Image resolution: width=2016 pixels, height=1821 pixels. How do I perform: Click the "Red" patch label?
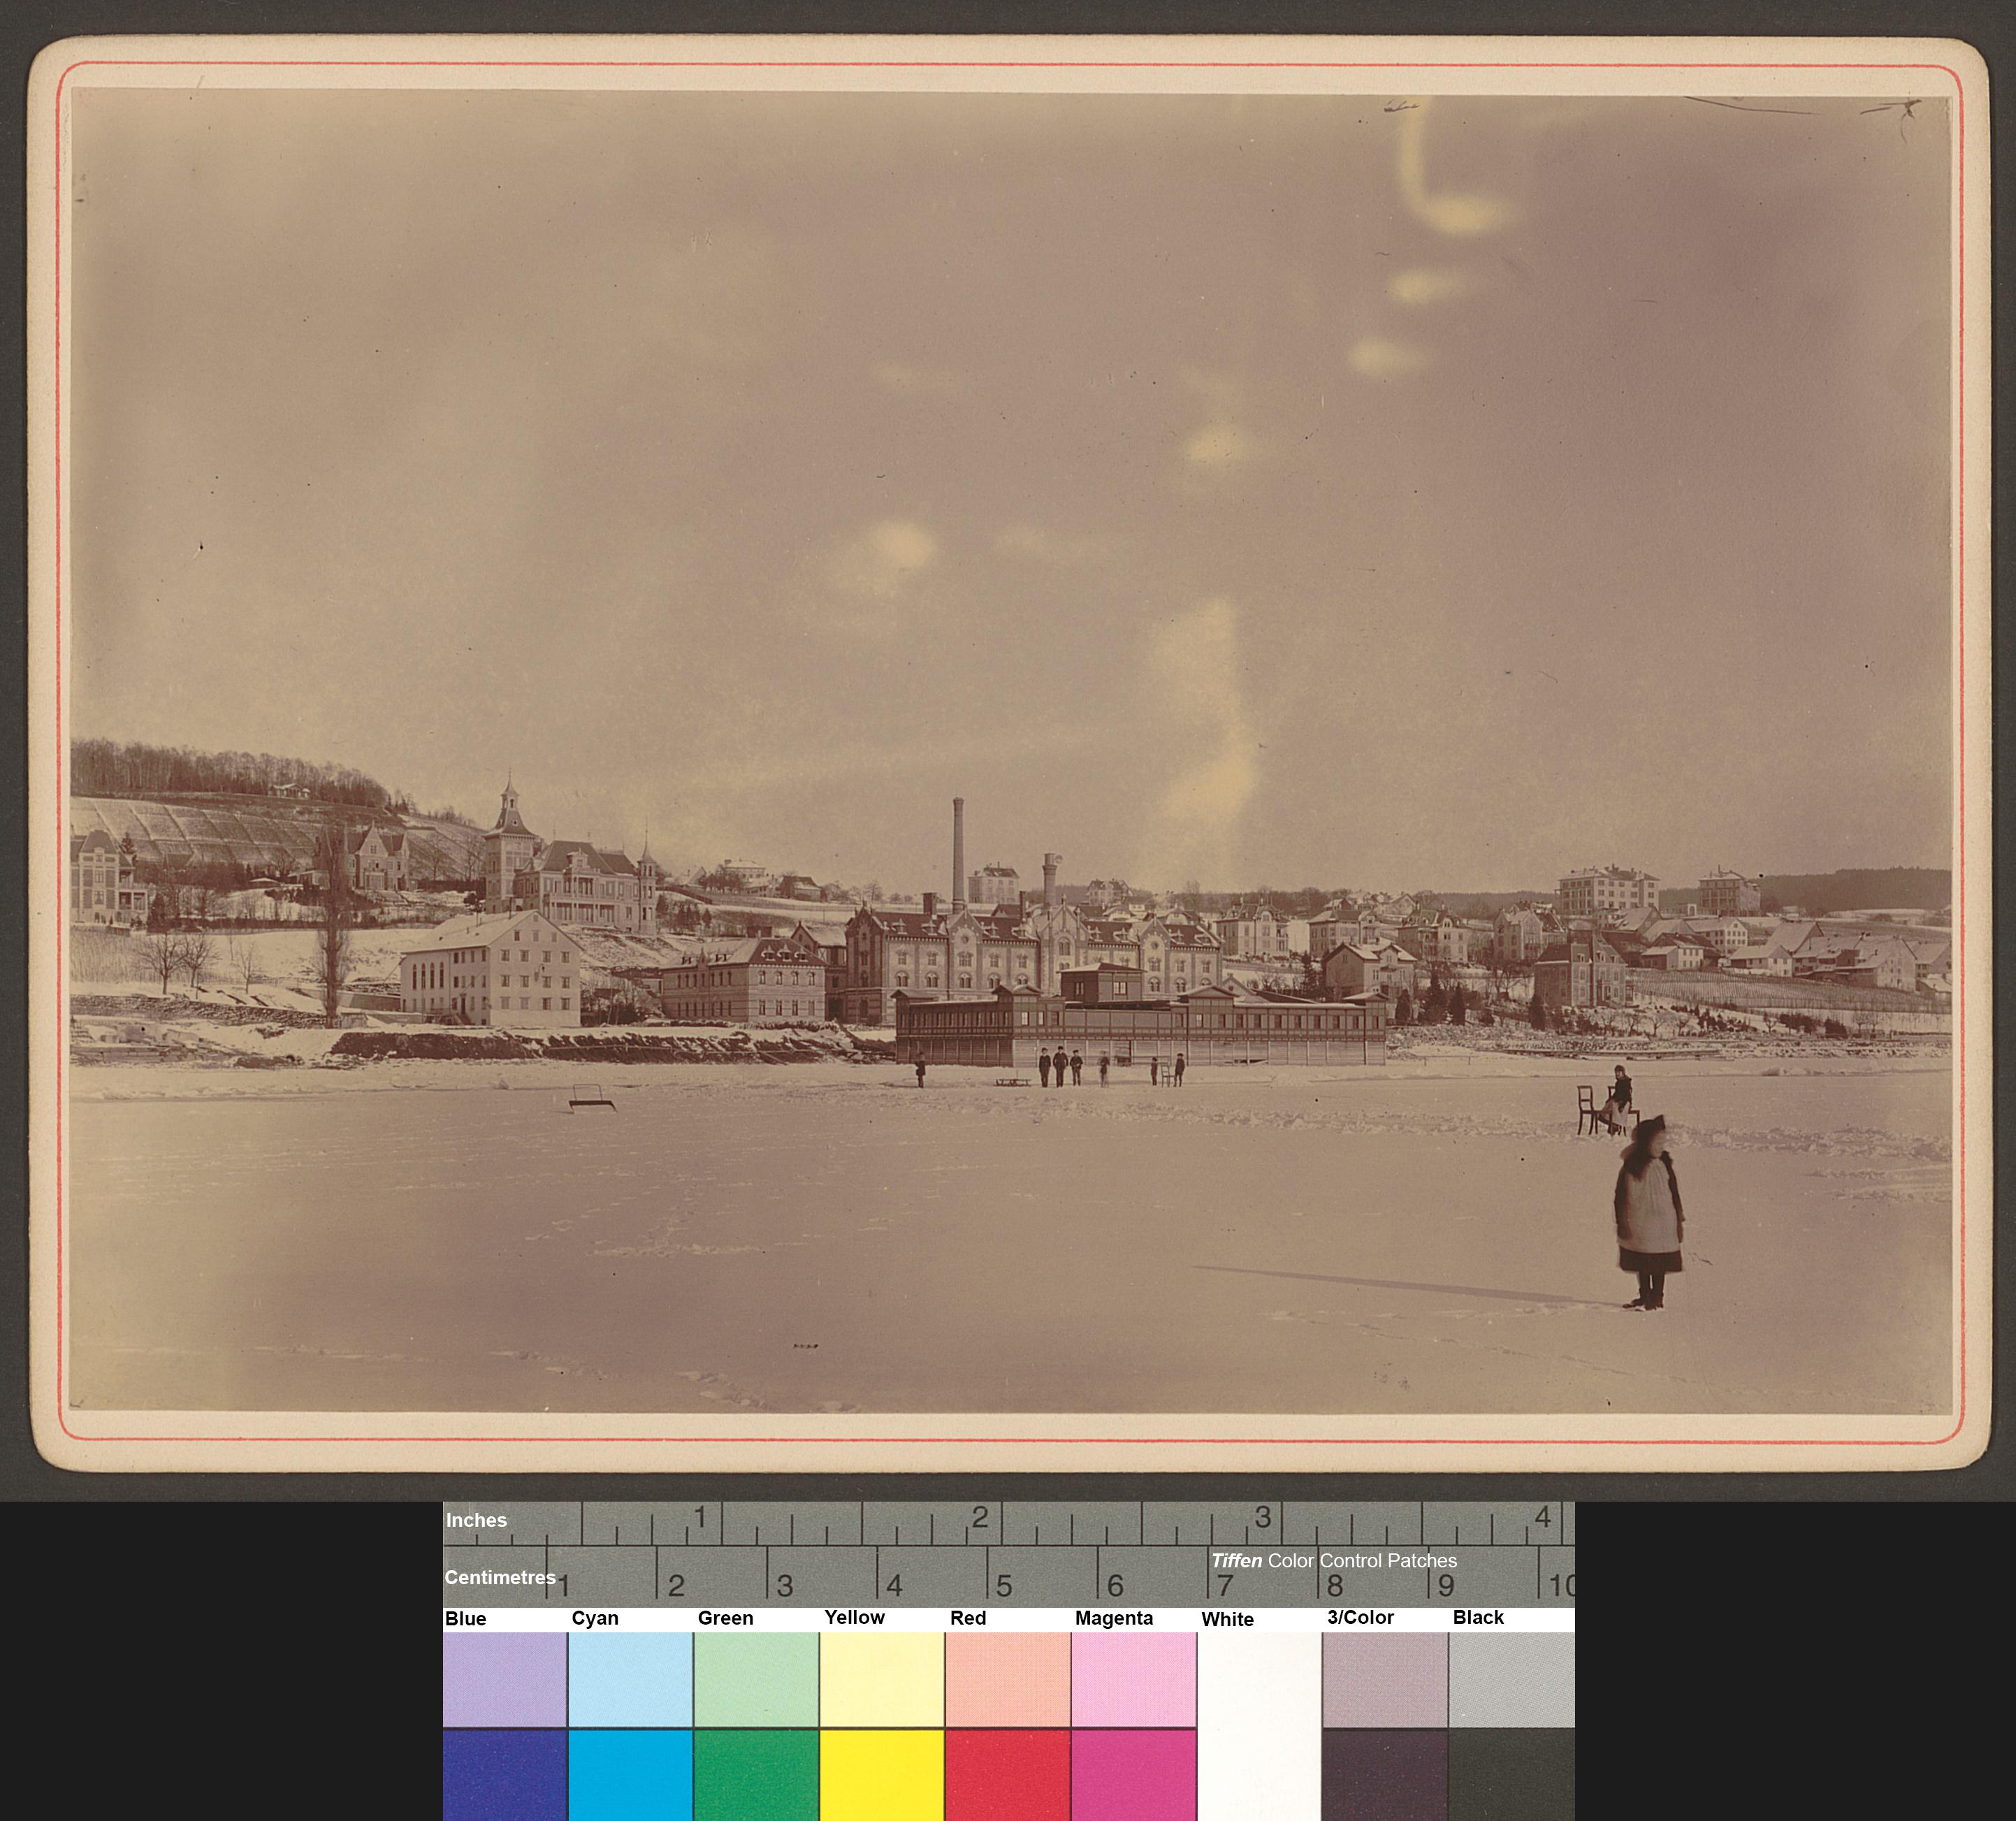(x=968, y=1618)
